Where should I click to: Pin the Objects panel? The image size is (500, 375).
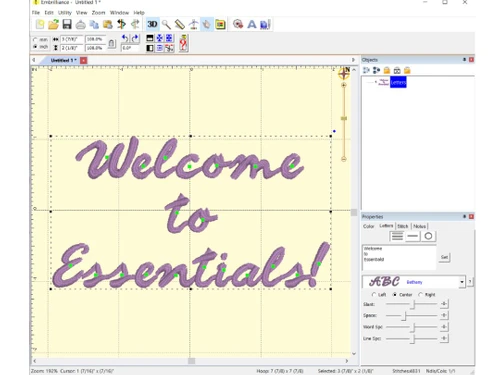(464, 59)
